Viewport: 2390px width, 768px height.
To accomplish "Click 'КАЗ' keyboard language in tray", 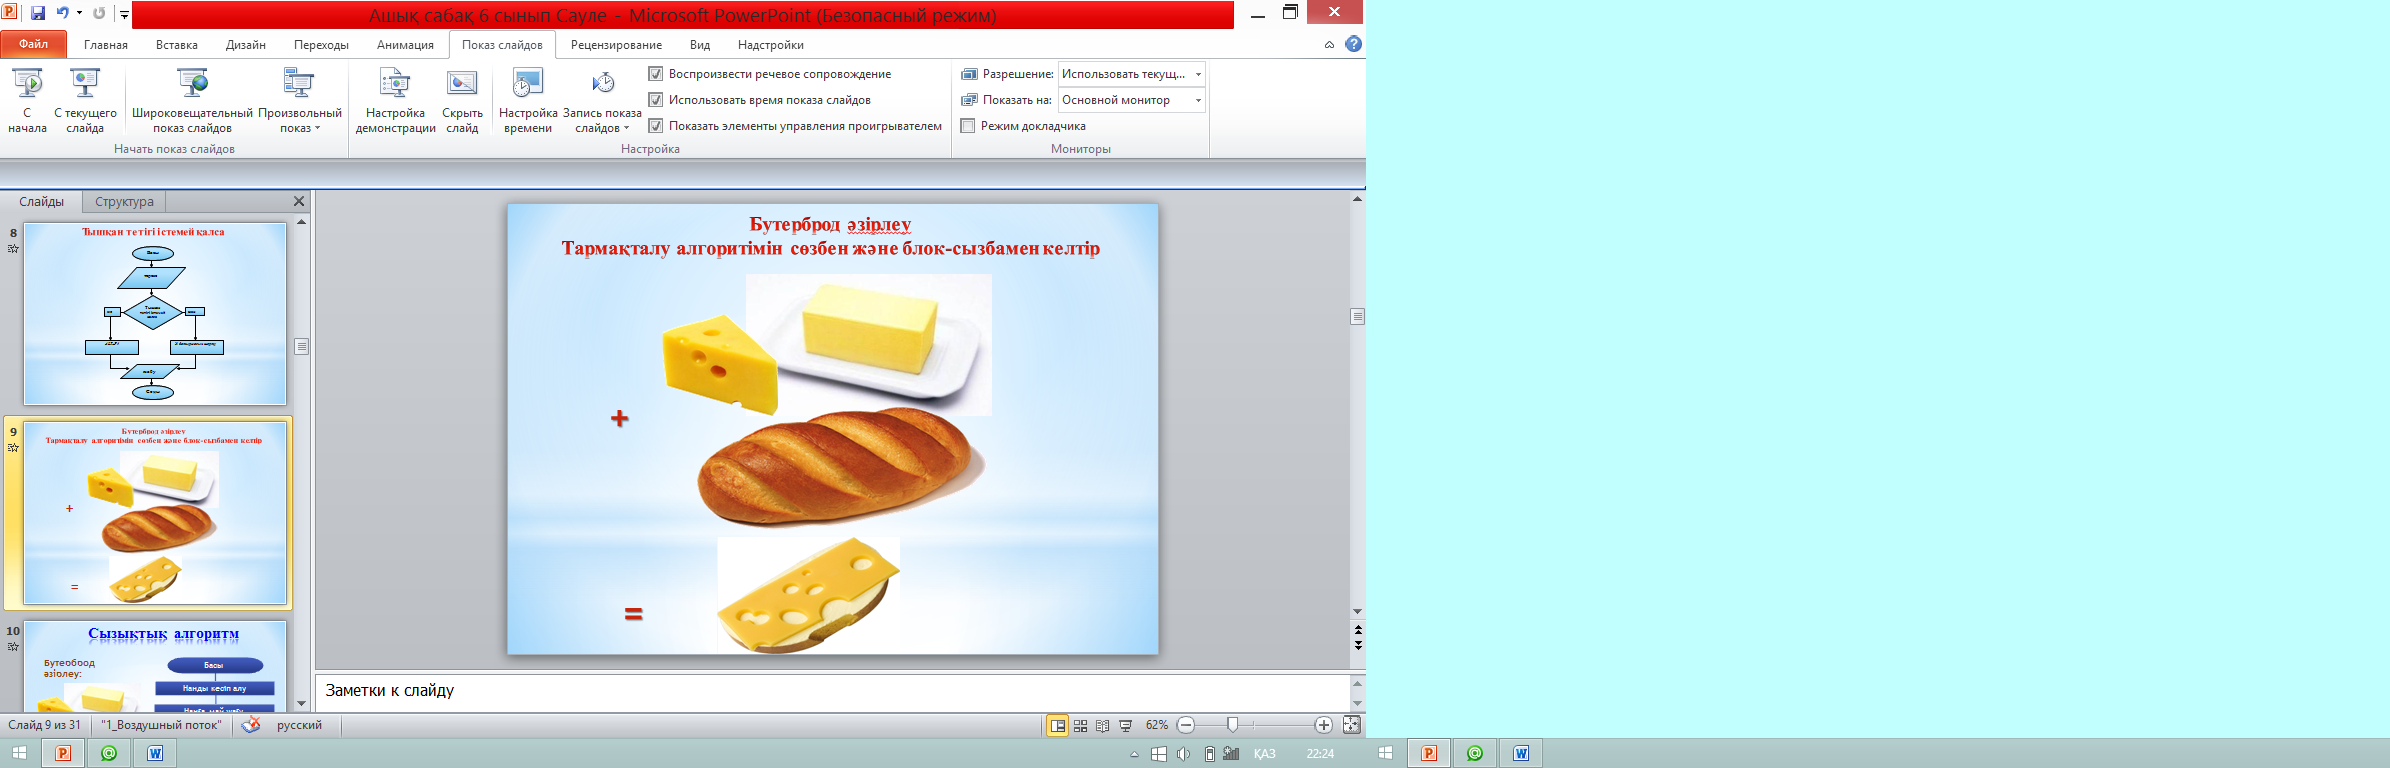I will tap(1264, 754).
